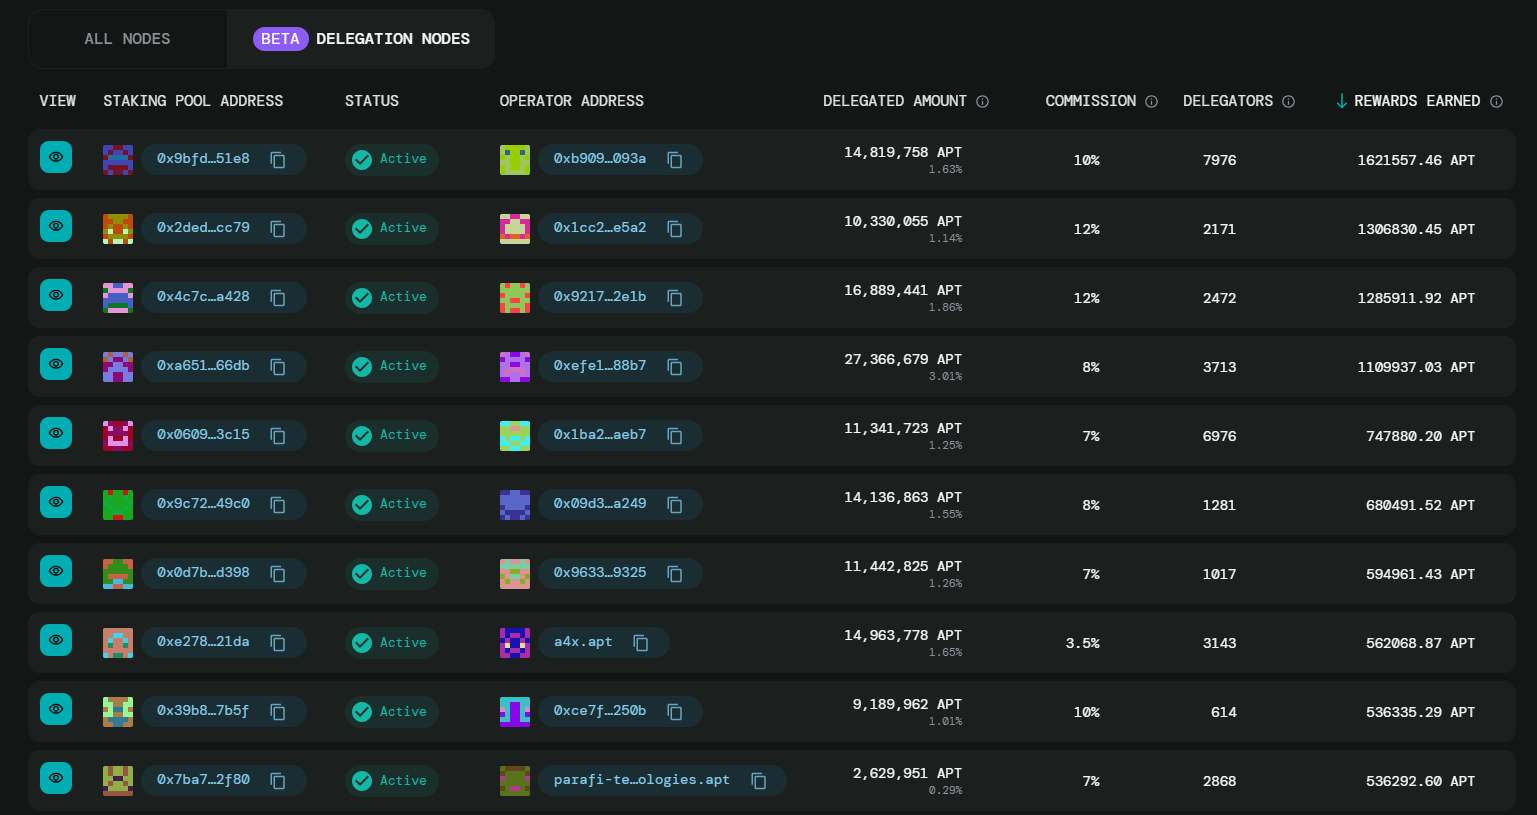1537x815 pixels.
Task: Click the 0xce7f…250b operator identicon
Action: click(x=515, y=712)
